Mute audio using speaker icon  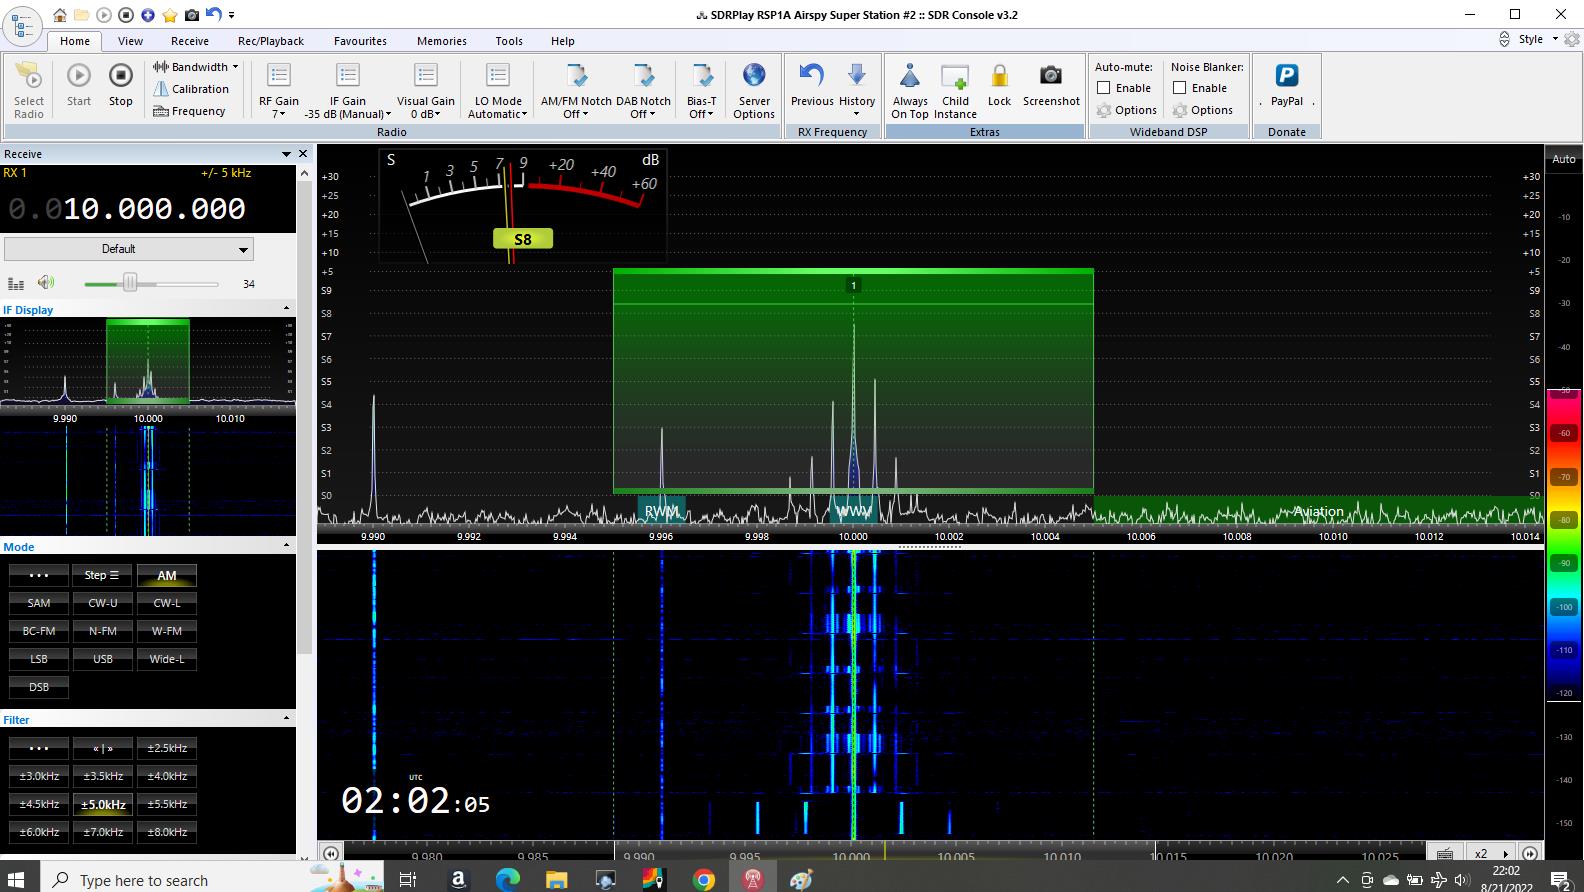tap(46, 283)
